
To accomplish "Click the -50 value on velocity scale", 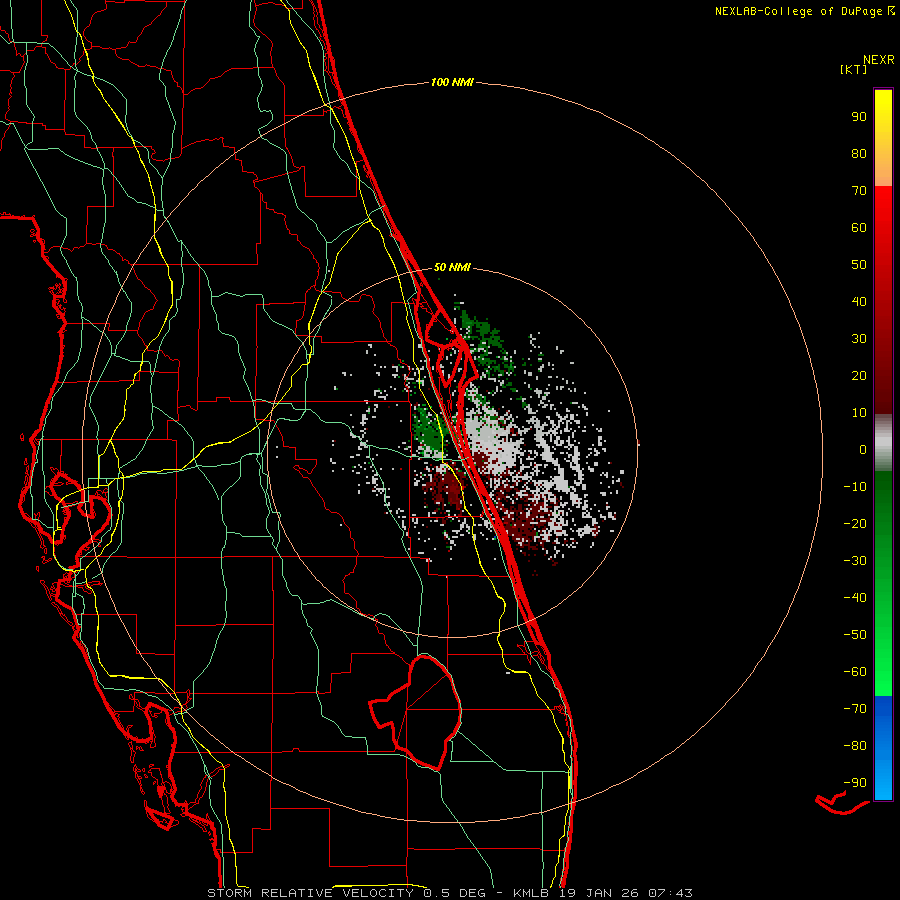I will 855,635.
